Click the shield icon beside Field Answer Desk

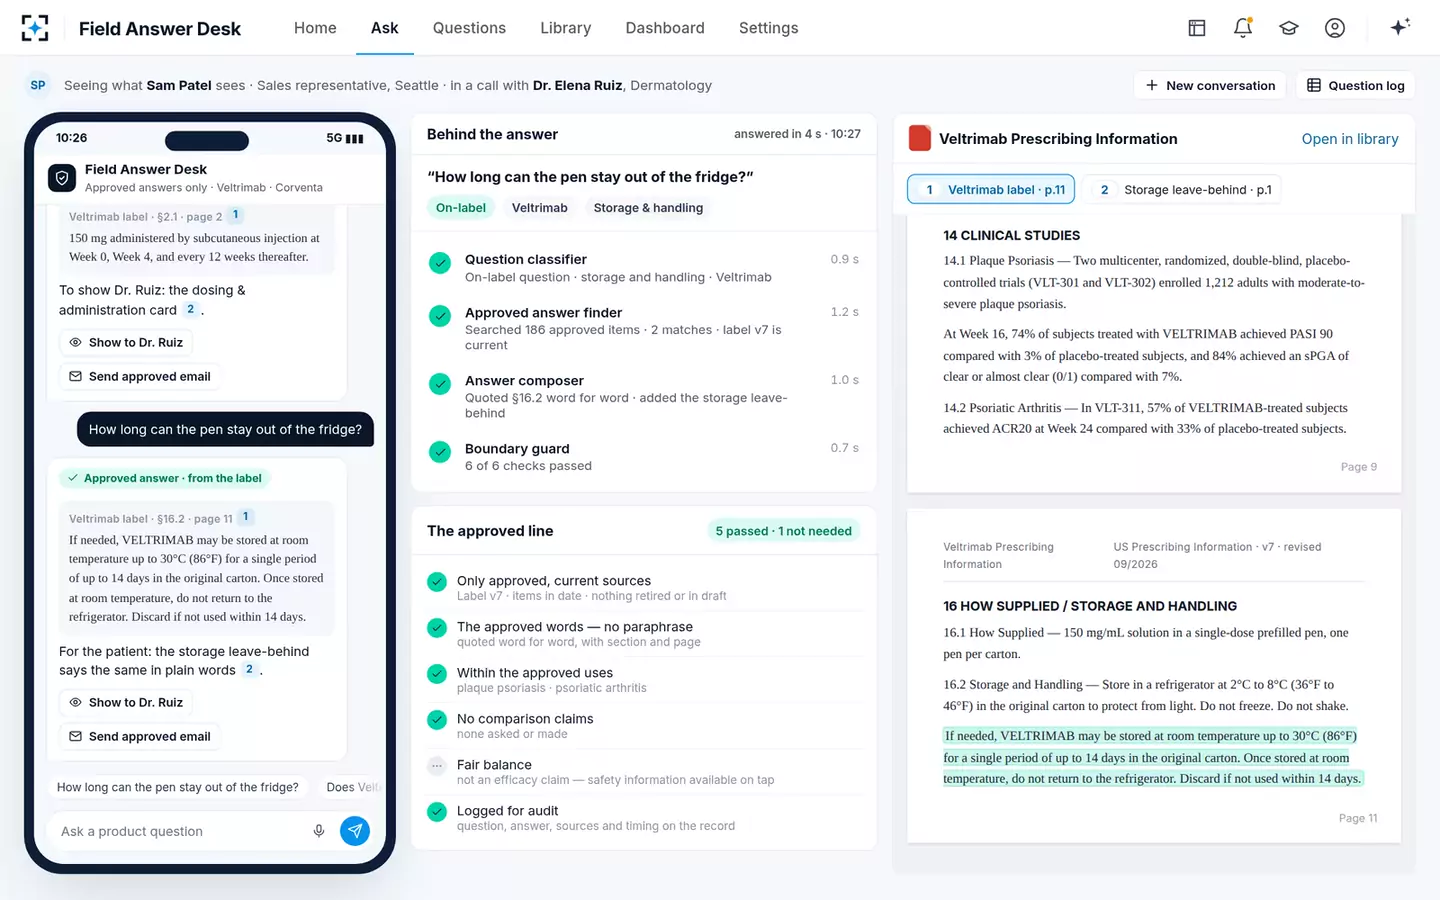point(62,178)
